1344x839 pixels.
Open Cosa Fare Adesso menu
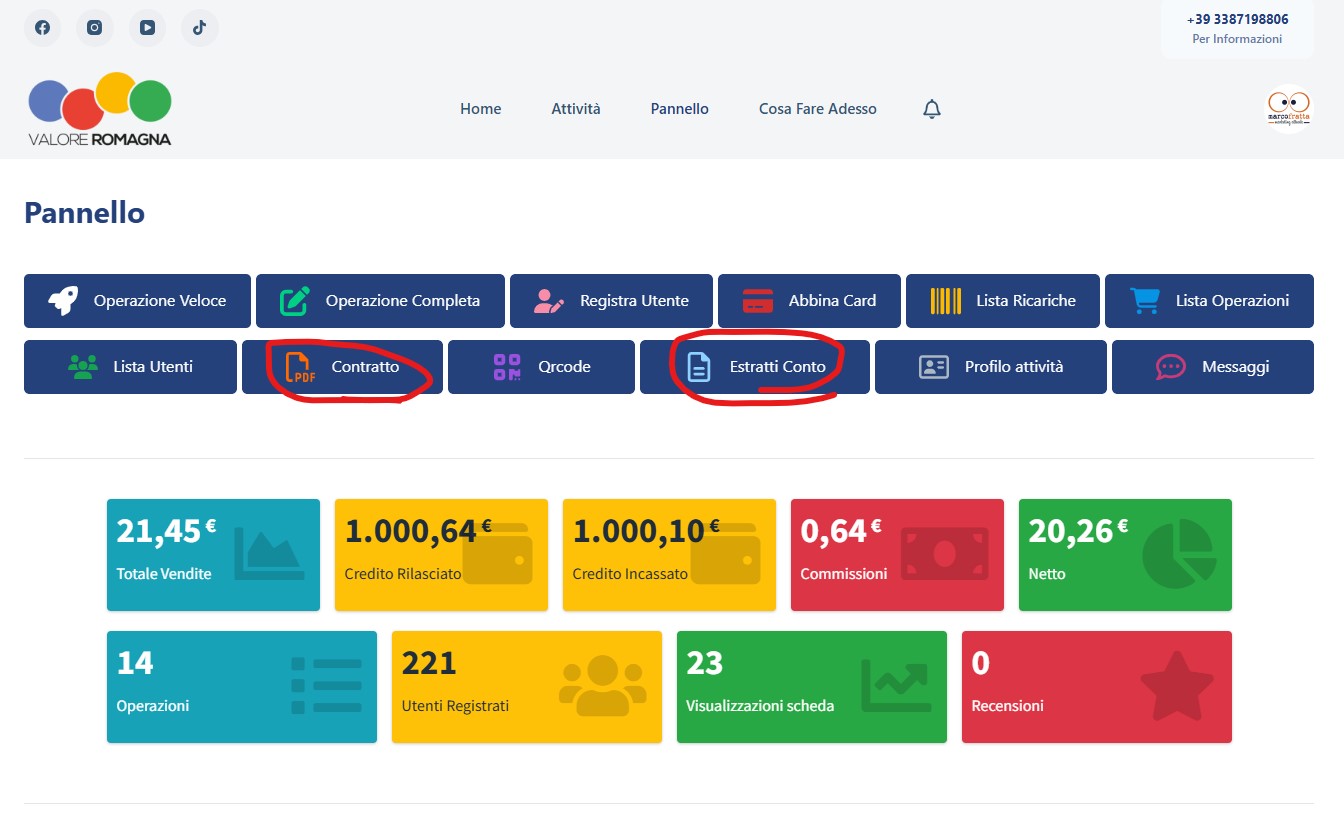817,109
